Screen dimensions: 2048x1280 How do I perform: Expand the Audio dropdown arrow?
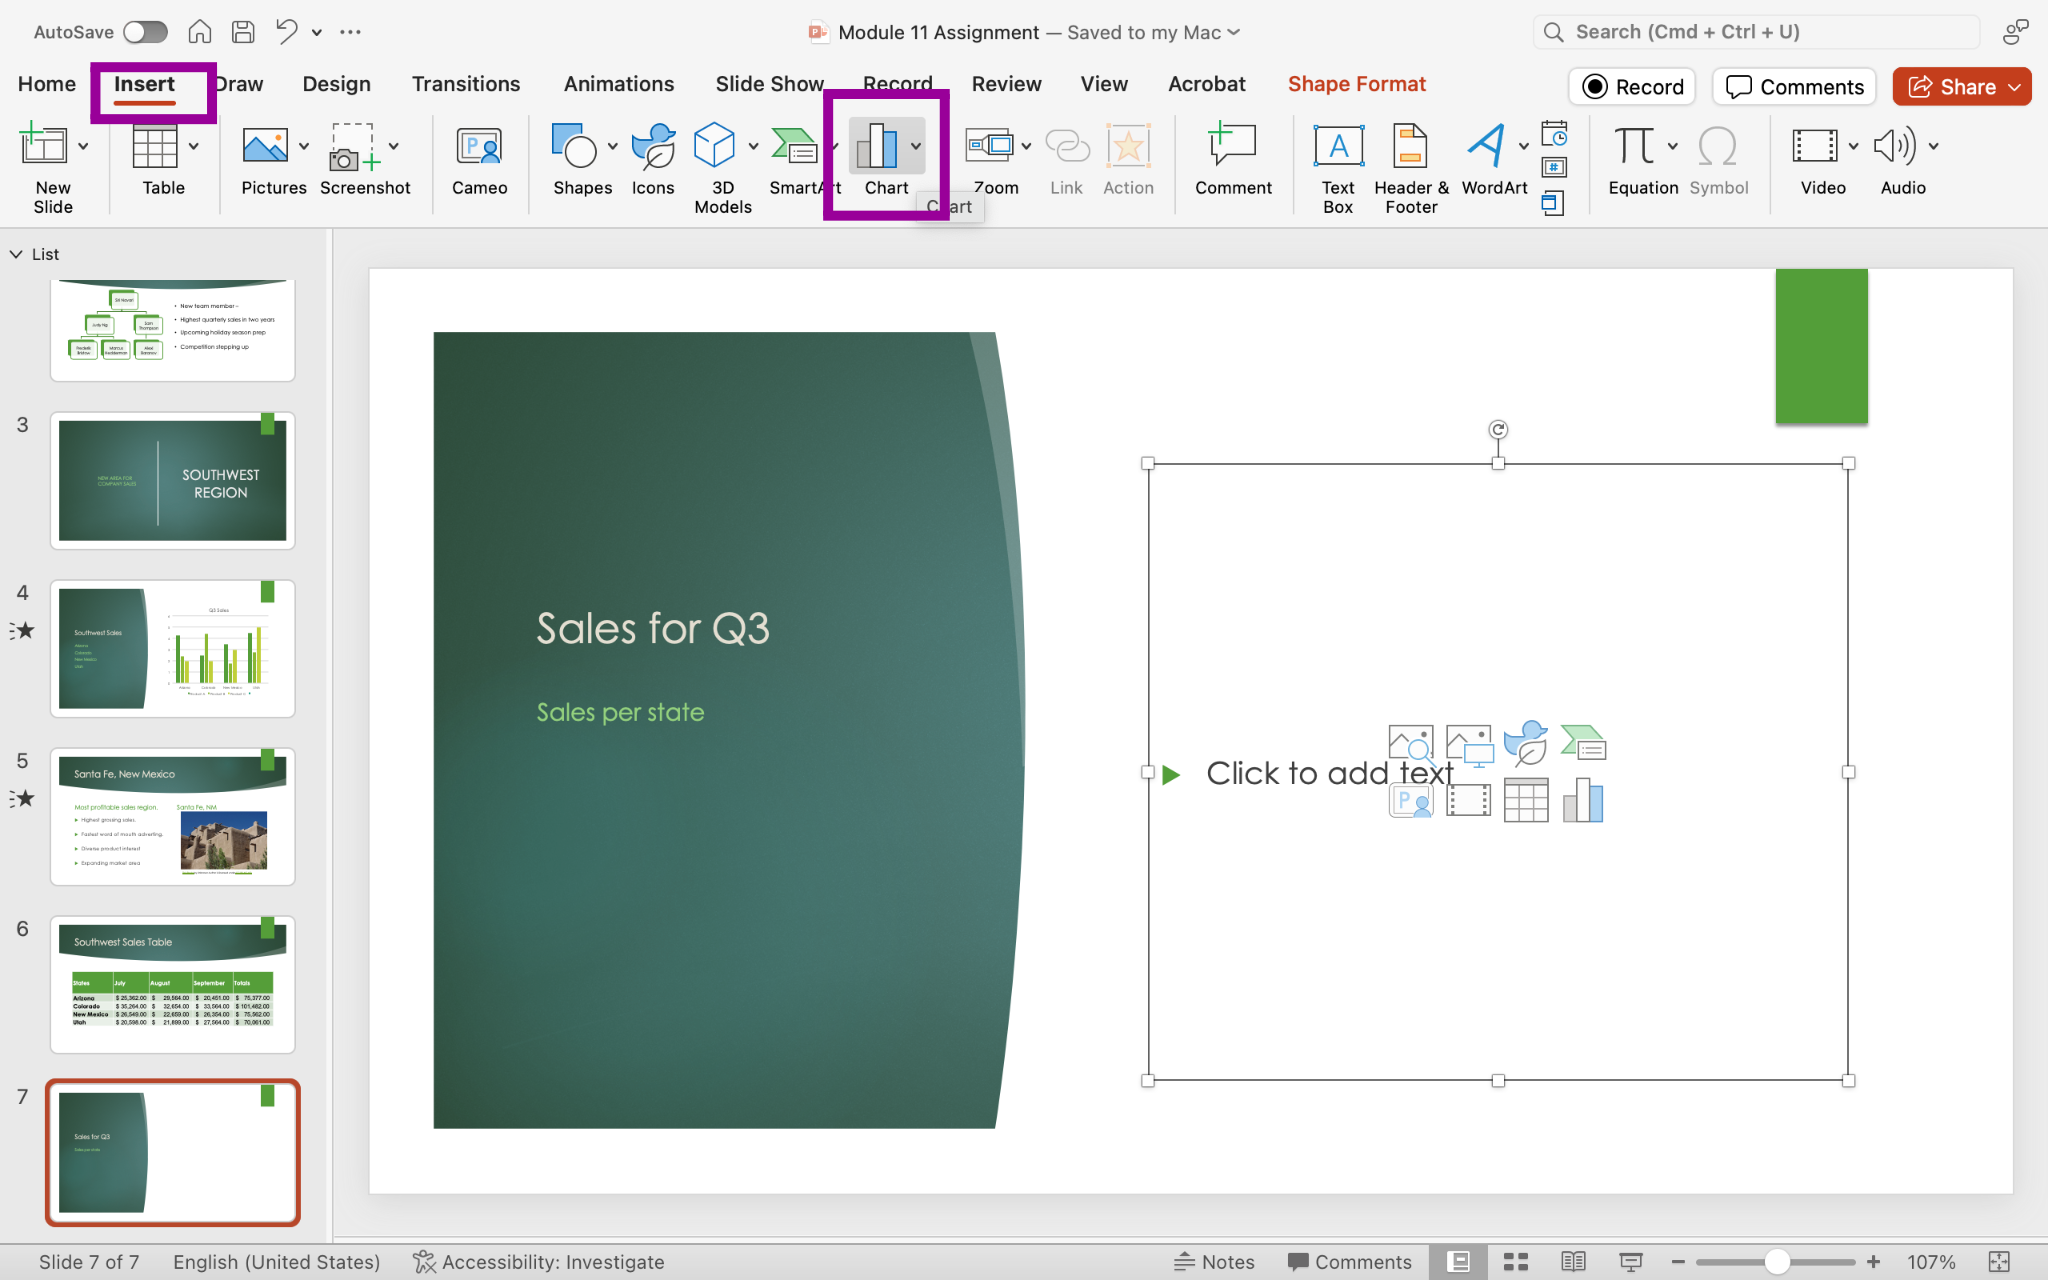(1934, 147)
